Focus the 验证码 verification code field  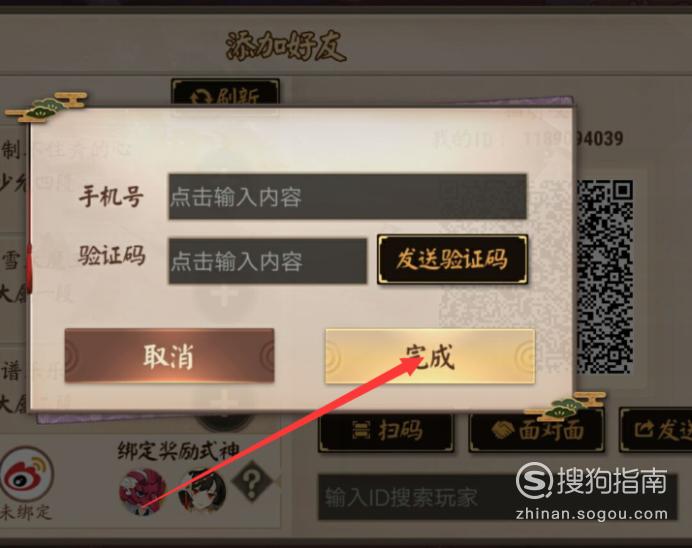267,261
